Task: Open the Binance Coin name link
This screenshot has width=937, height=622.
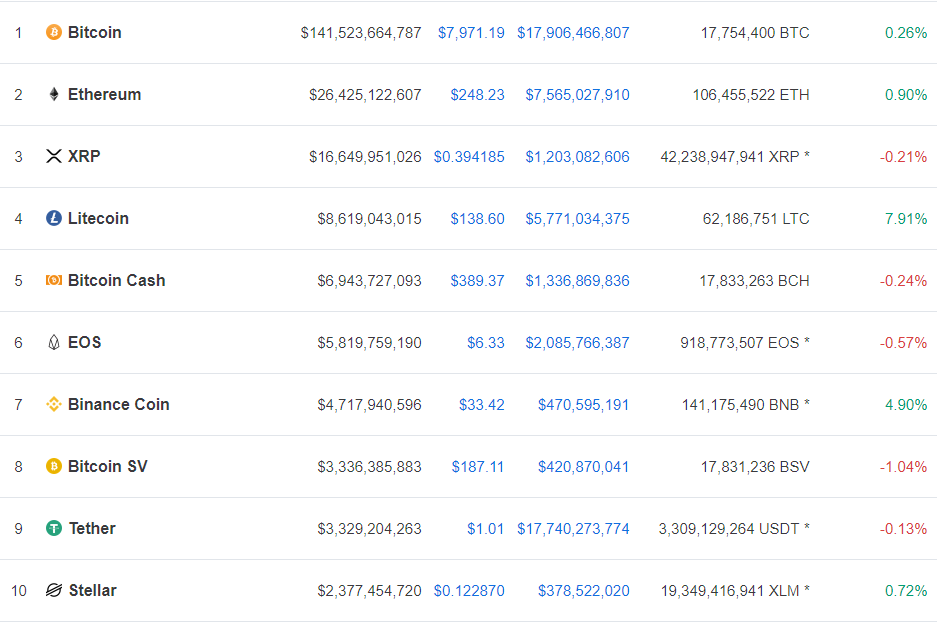Action: (119, 405)
